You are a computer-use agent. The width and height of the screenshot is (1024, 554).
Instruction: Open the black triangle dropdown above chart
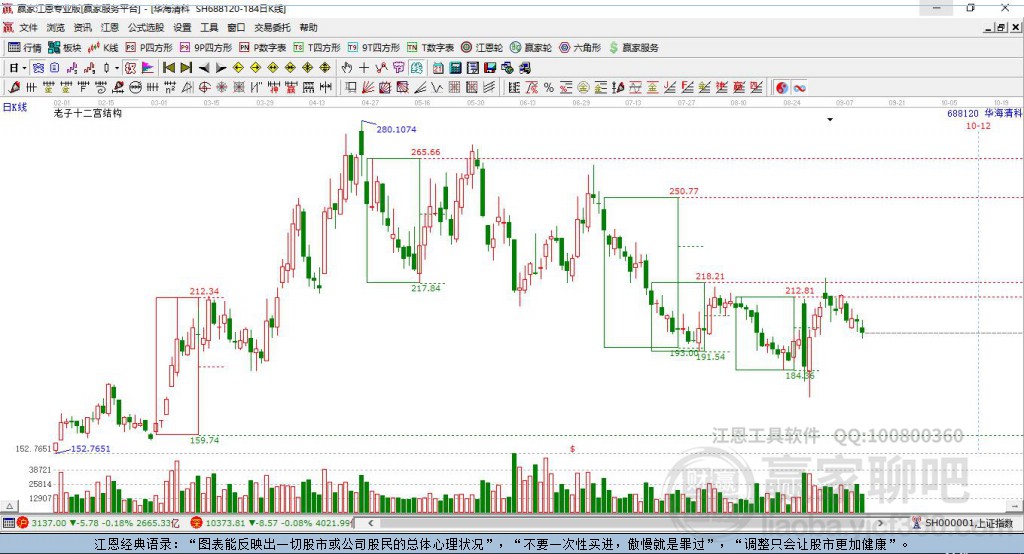(830, 120)
